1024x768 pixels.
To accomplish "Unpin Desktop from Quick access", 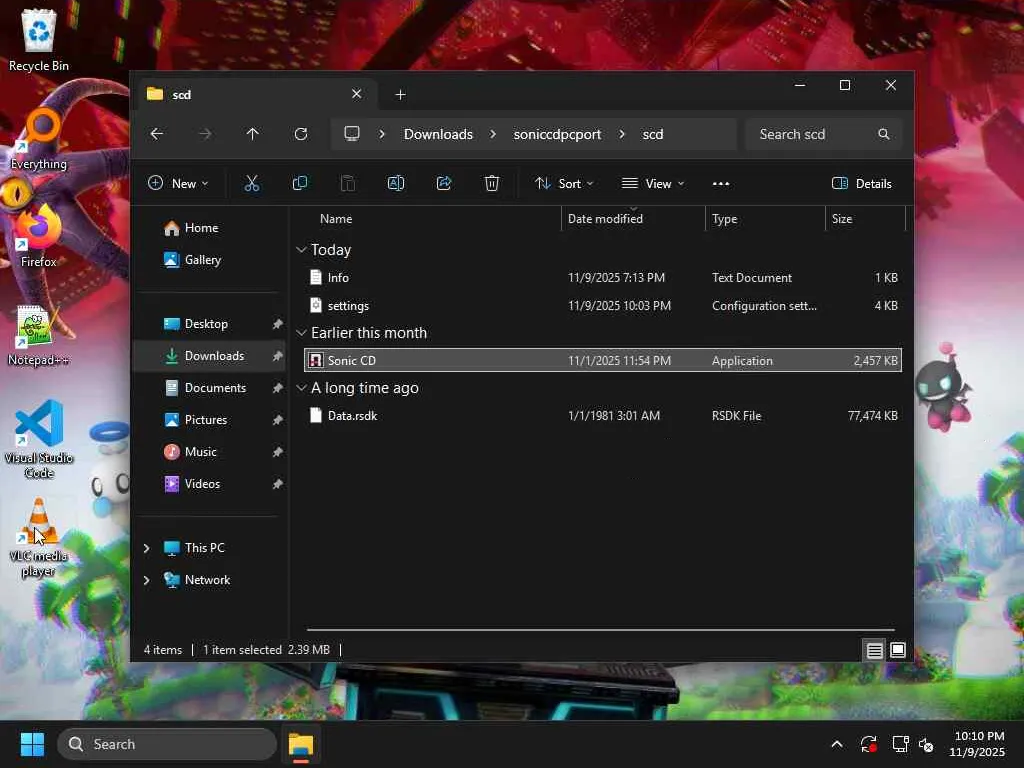I will click(x=278, y=324).
